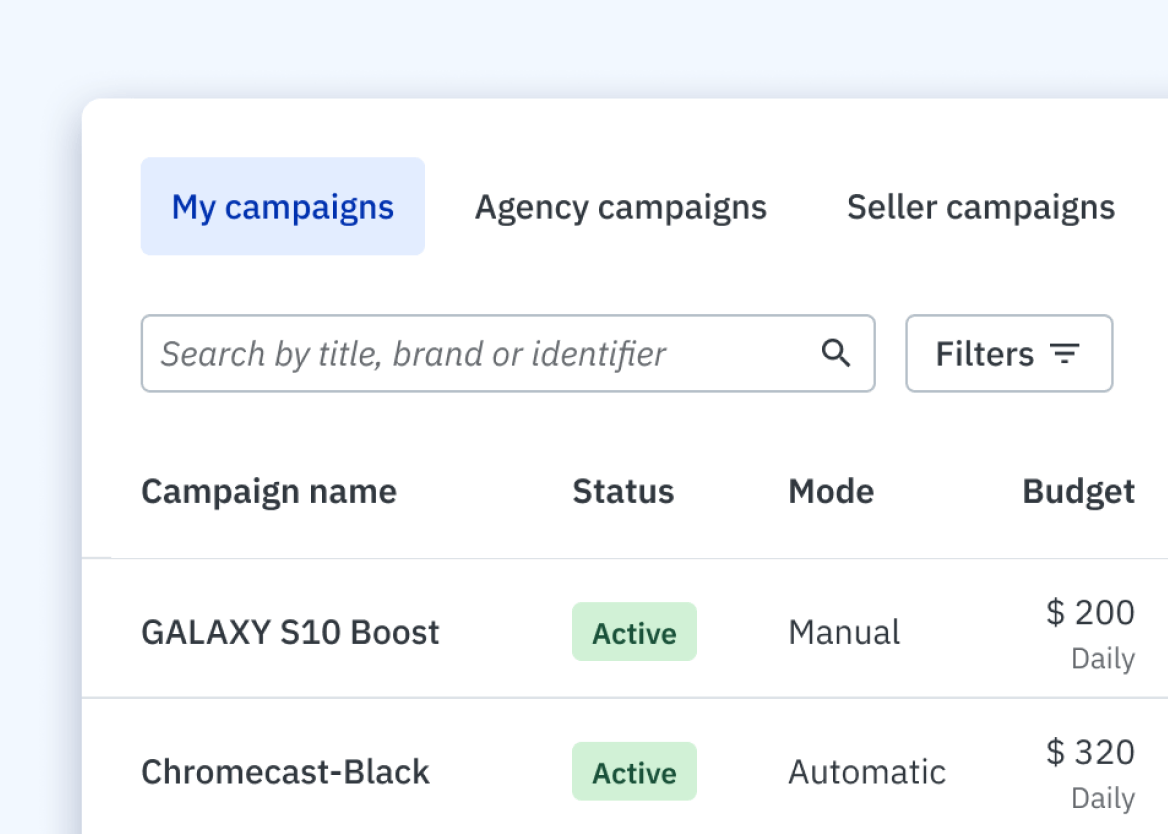Select the My campaigns tab
Viewport: 1168px width, 834px height.
282,206
